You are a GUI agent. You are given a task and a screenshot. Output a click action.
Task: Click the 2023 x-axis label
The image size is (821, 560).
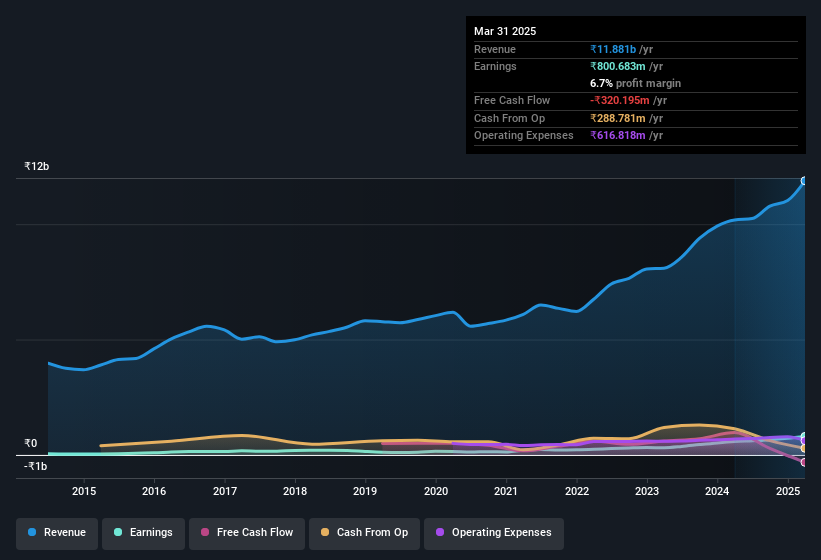(x=647, y=491)
